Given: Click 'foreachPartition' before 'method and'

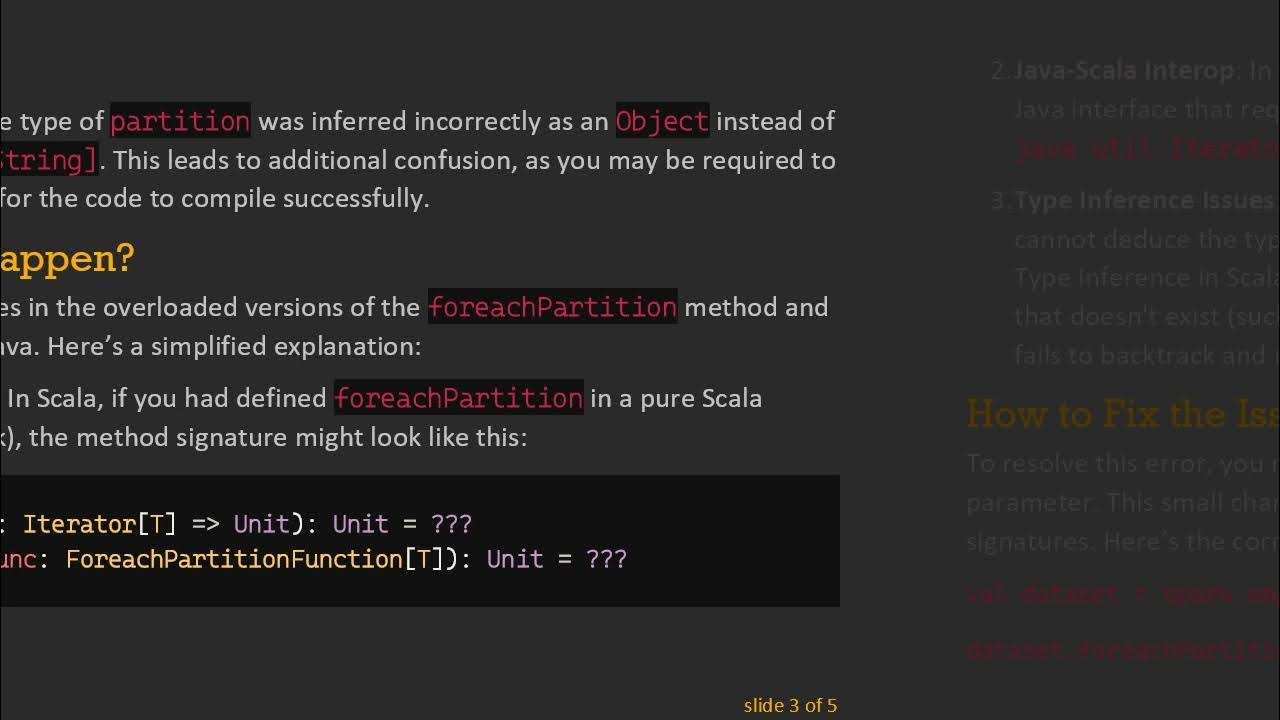Looking at the screenshot, I should tap(552, 307).
